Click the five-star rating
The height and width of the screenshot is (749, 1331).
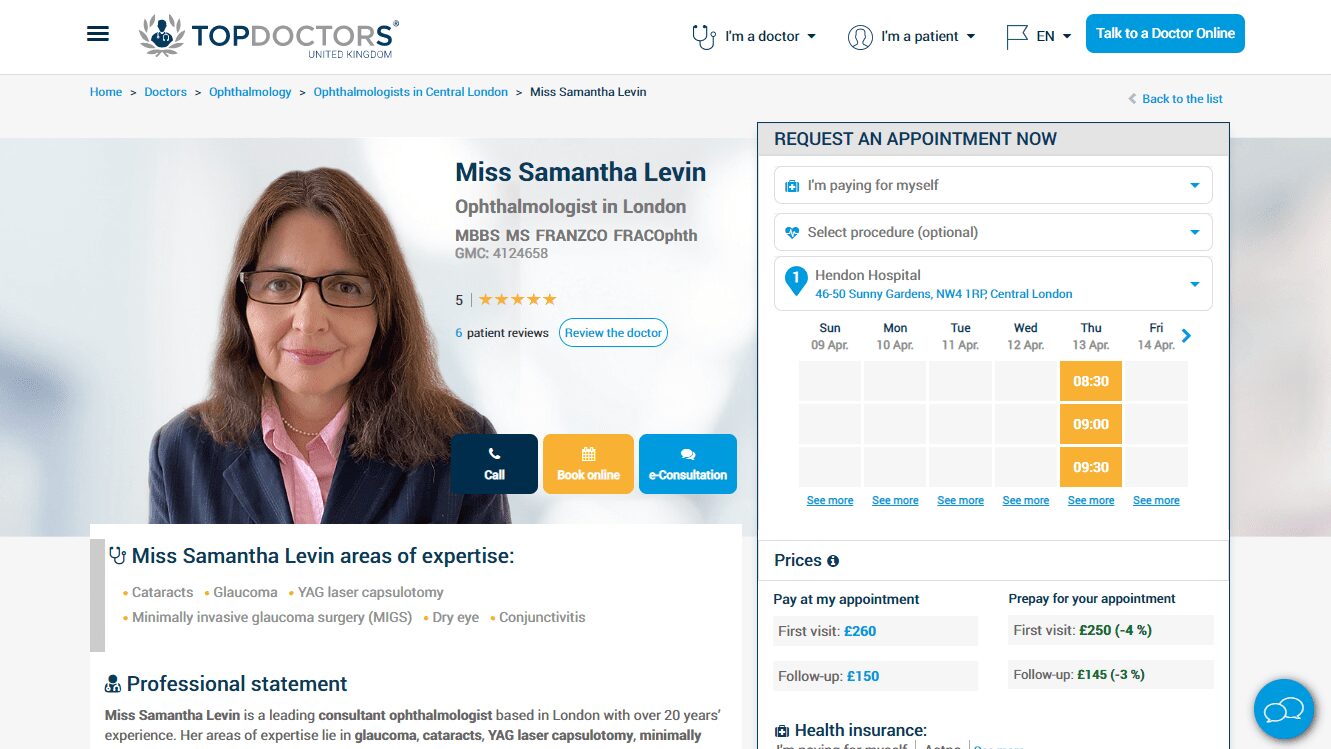[x=517, y=299]
